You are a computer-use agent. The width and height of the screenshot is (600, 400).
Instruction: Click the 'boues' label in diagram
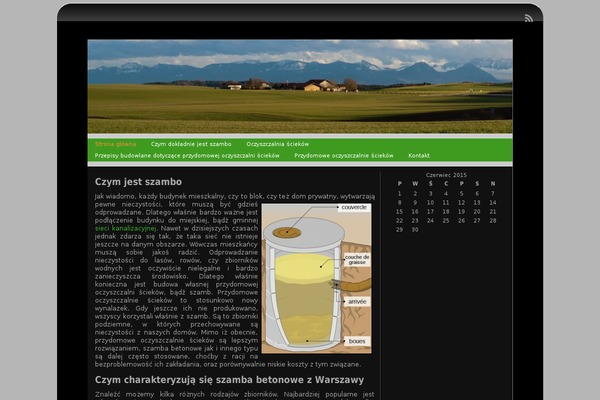point(357,341)
